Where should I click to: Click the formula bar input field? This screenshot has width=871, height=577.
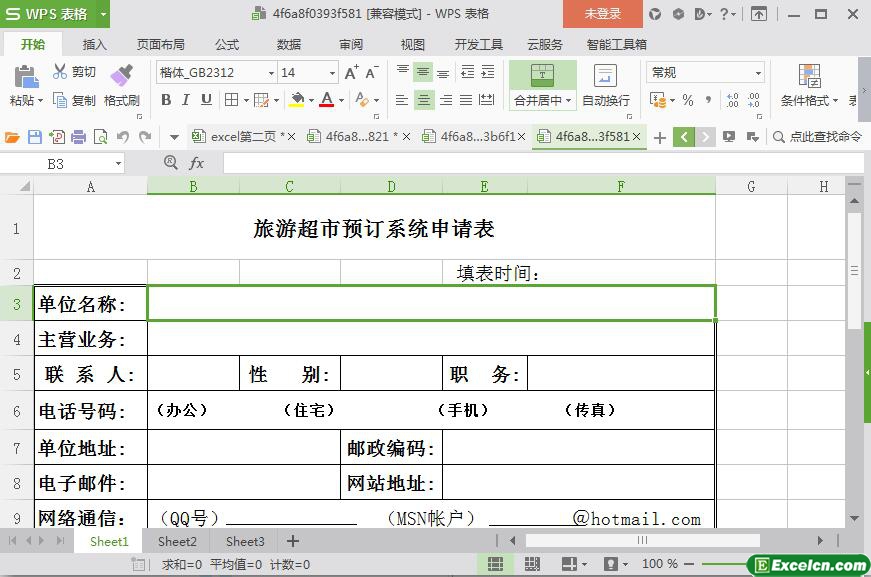543,163
